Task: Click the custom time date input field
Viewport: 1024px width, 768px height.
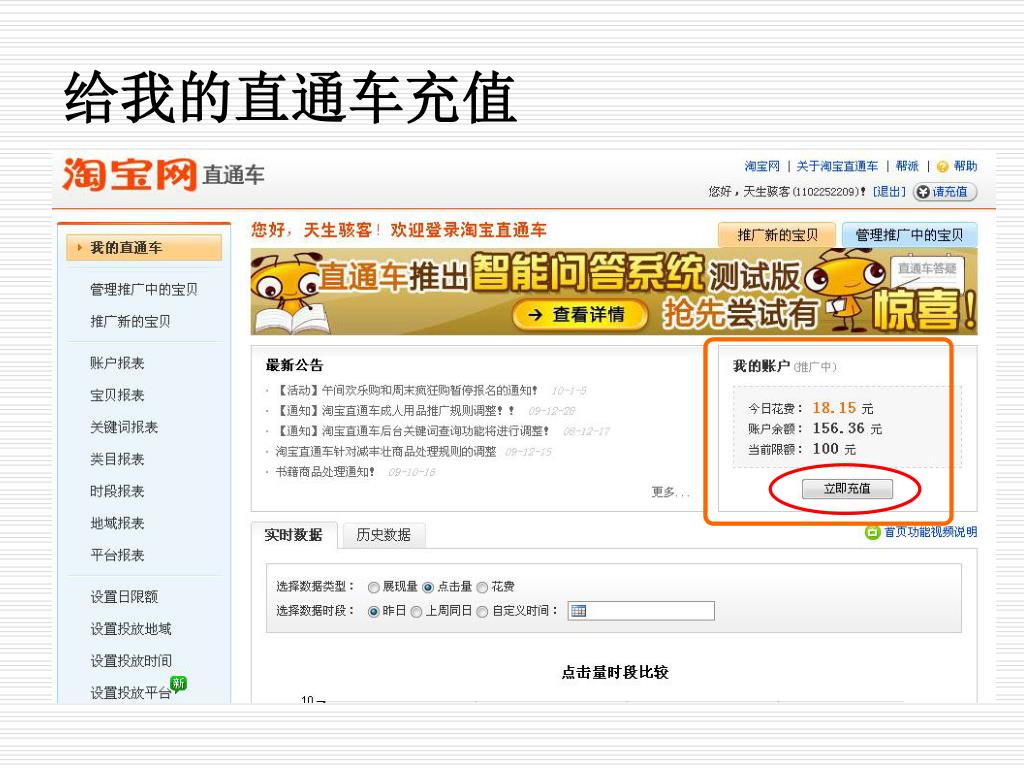Action: click(x=641, y=611)
